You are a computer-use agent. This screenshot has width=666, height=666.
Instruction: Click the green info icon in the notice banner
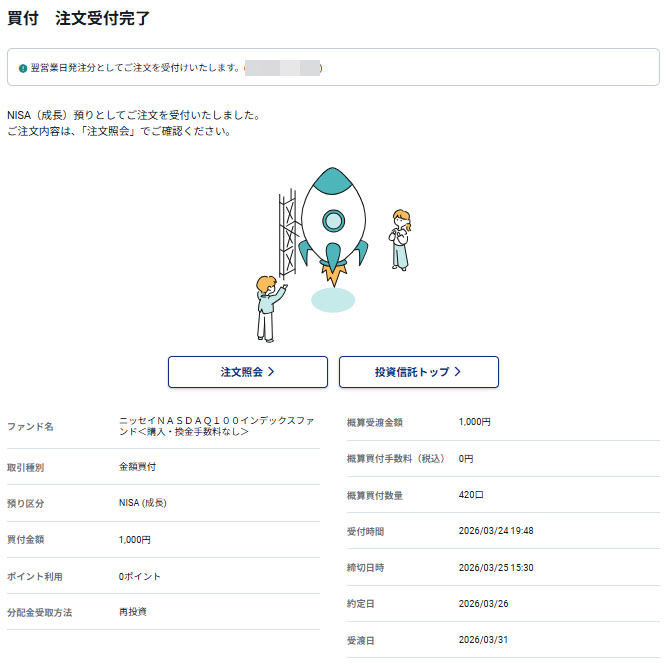pos(23,68)
